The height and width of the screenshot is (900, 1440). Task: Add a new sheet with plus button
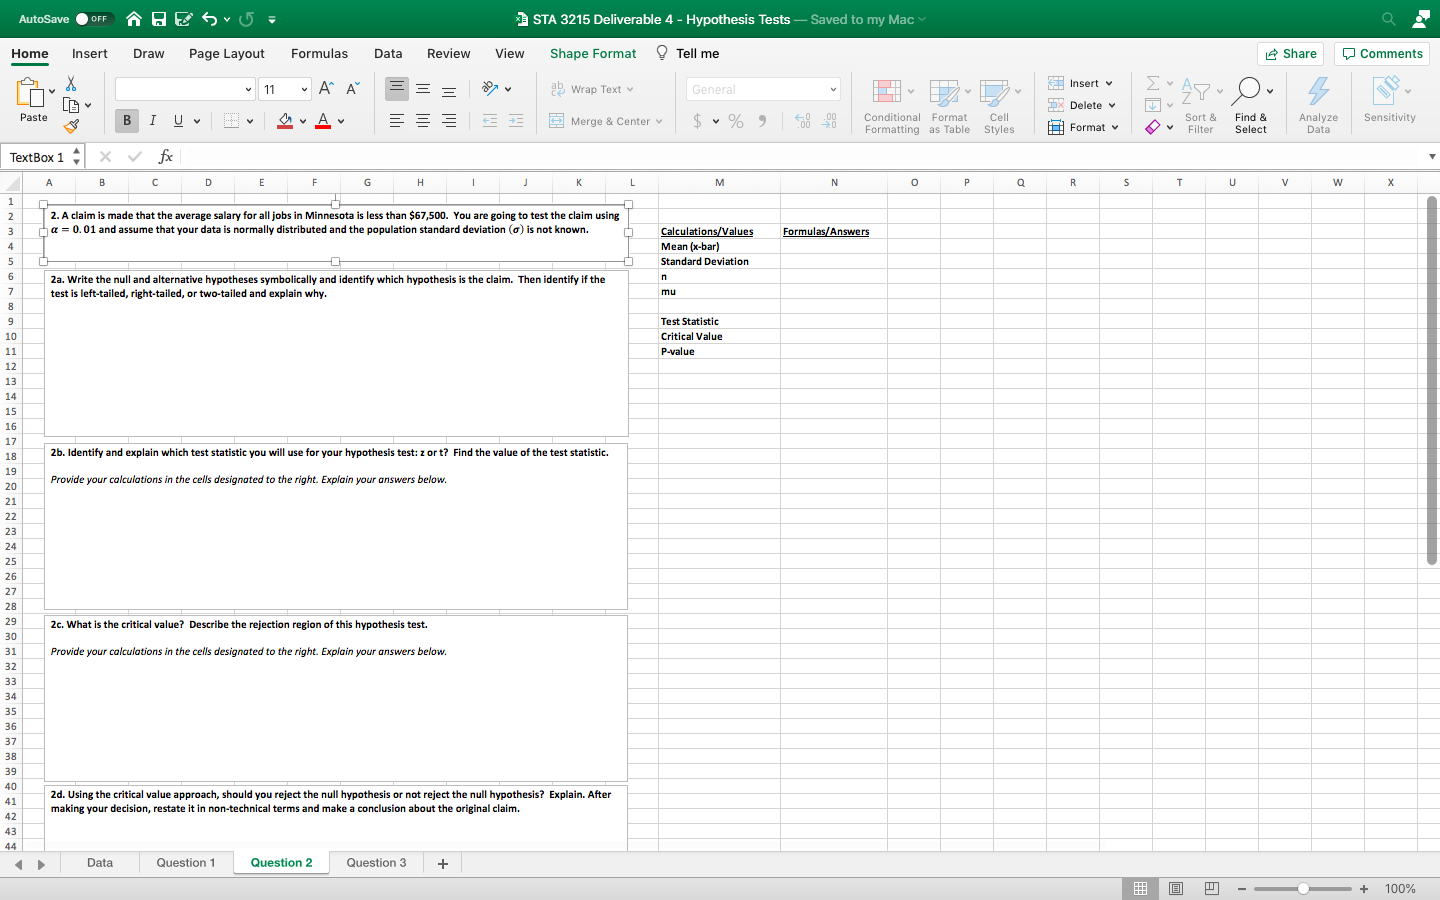tap(443, 864)
